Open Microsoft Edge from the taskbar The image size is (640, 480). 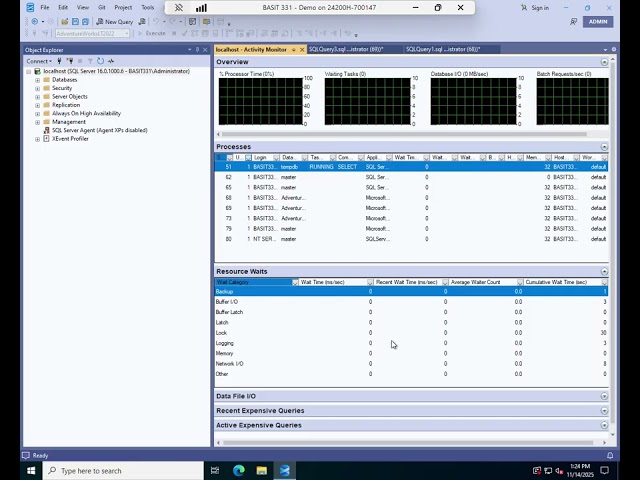[x=238, y=471]
